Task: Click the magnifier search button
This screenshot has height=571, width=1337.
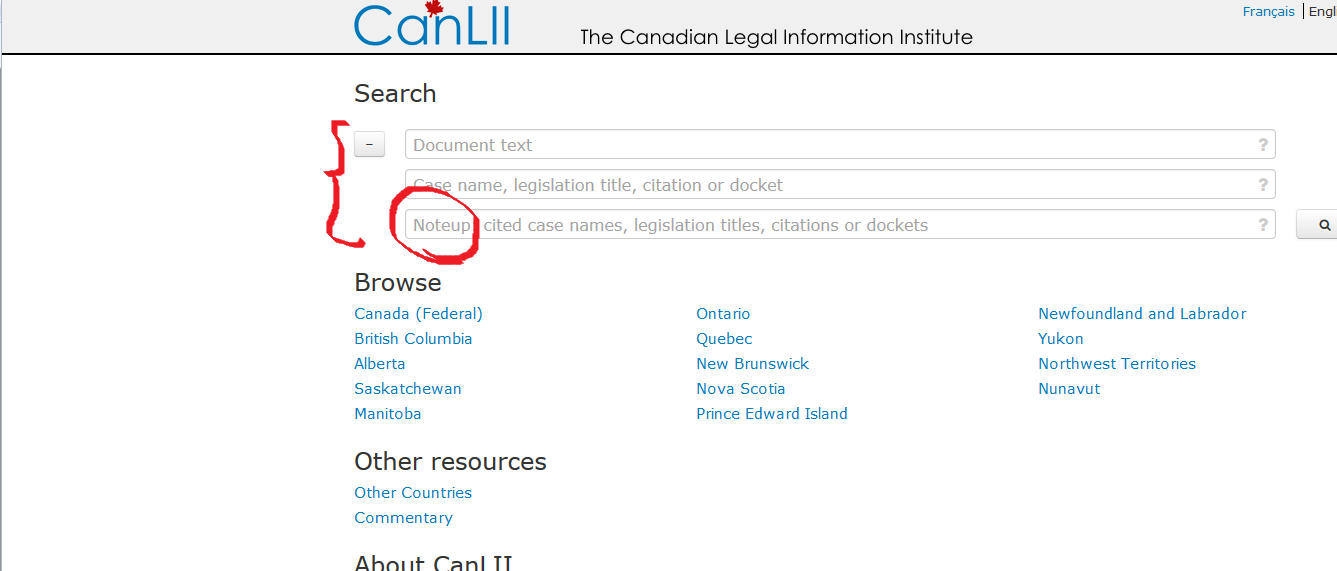Action: tap(1318, 225)
